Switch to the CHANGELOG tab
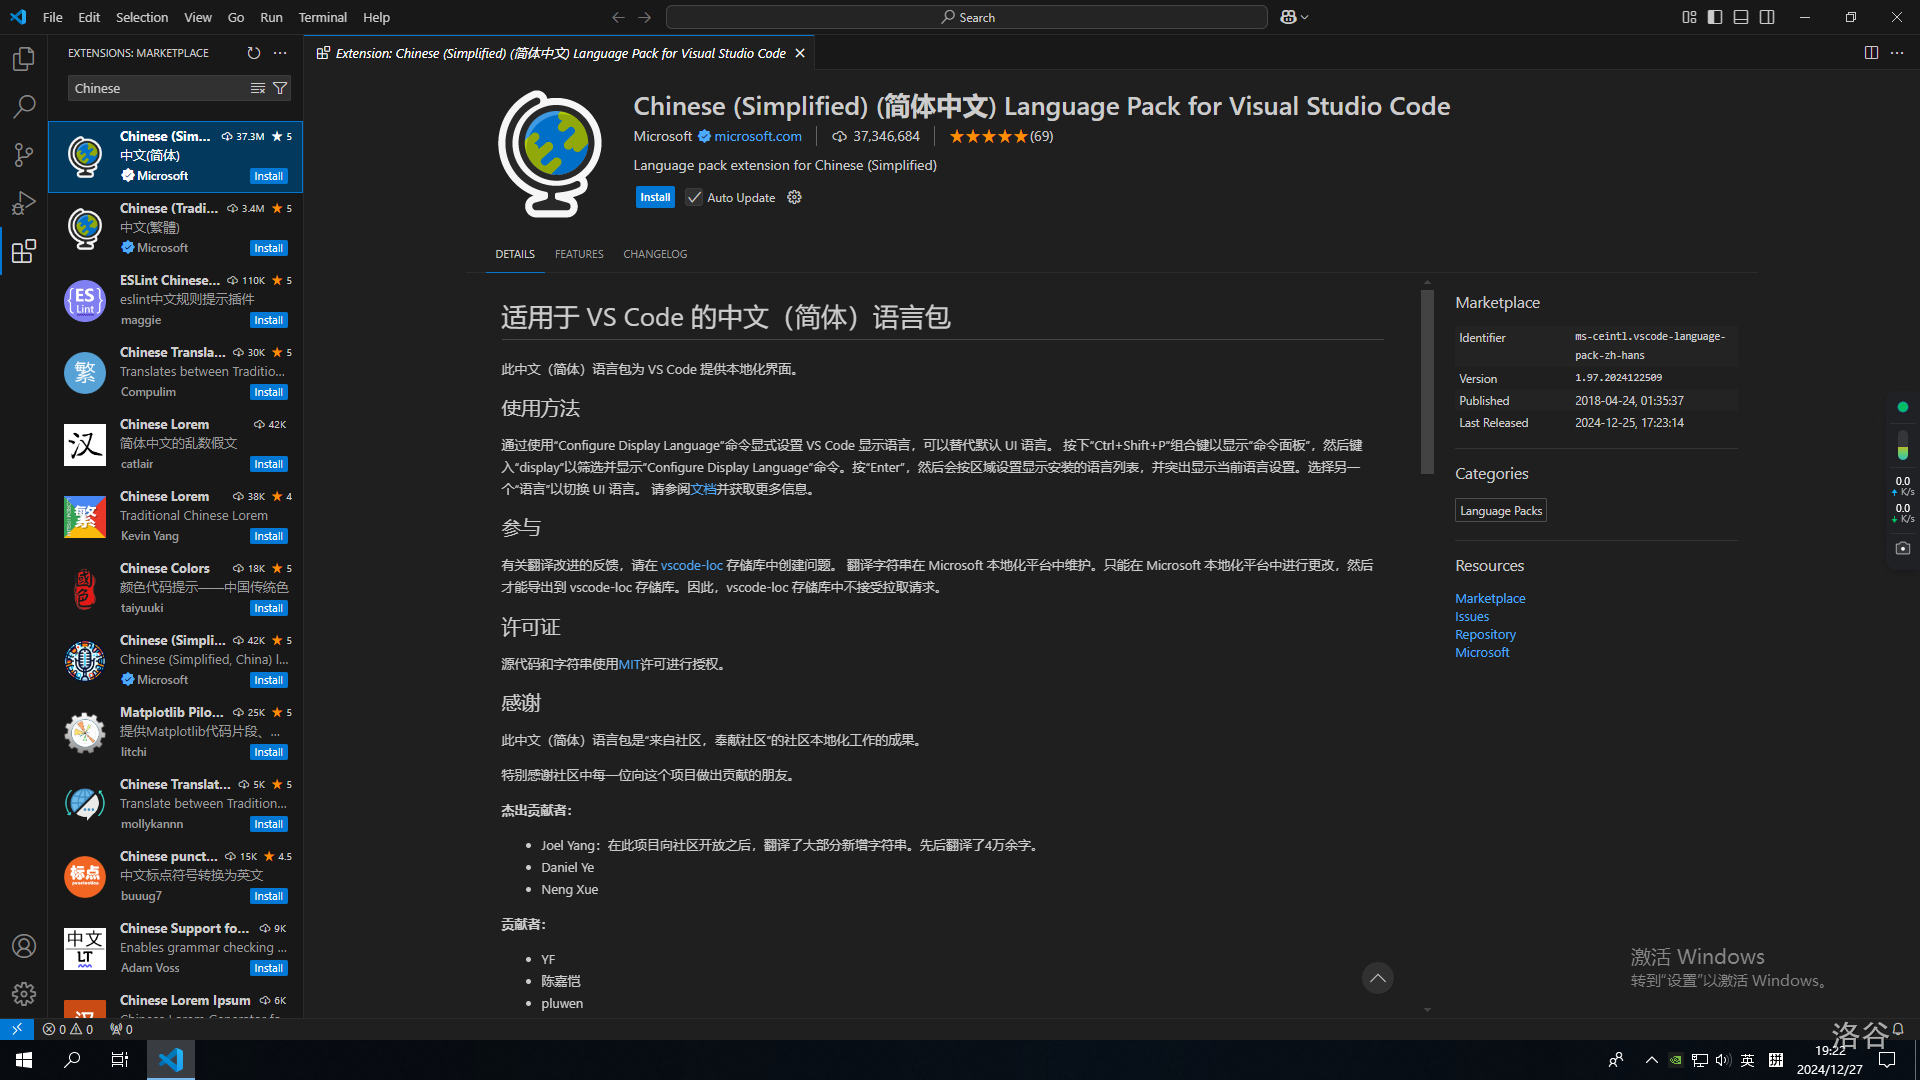 [x=655, y=254]
